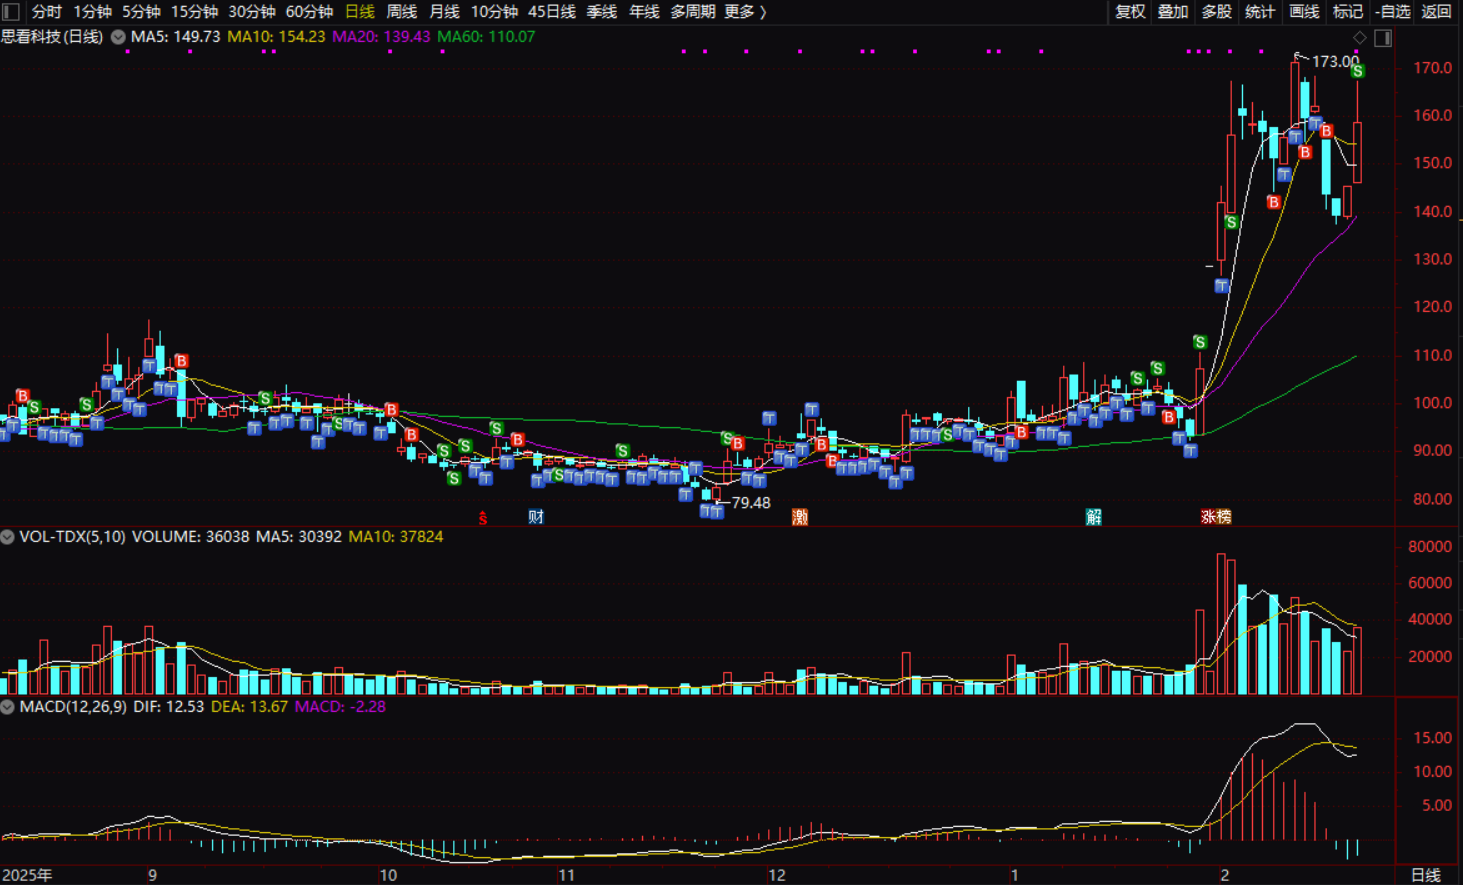This screenshot has width=1463, height=885.
Task: Toggle the right sidebar panel icon
Action: [x=1383, y=38]
